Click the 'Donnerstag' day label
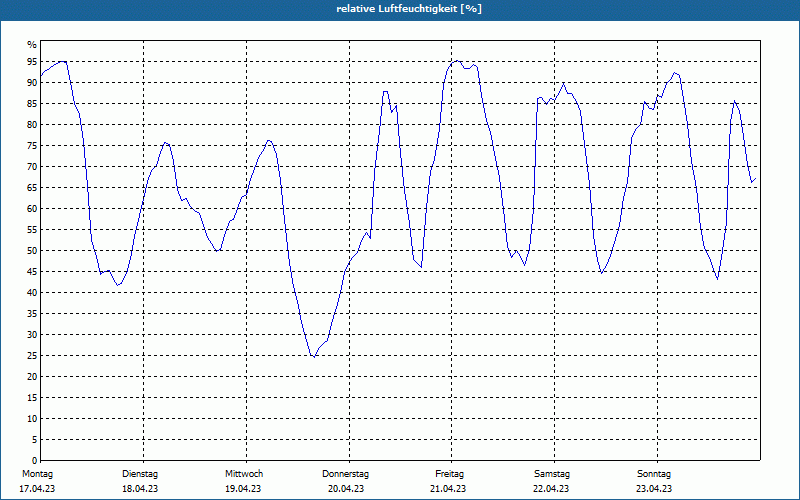This screenshot has width=800, height=500. coord(345,474)
